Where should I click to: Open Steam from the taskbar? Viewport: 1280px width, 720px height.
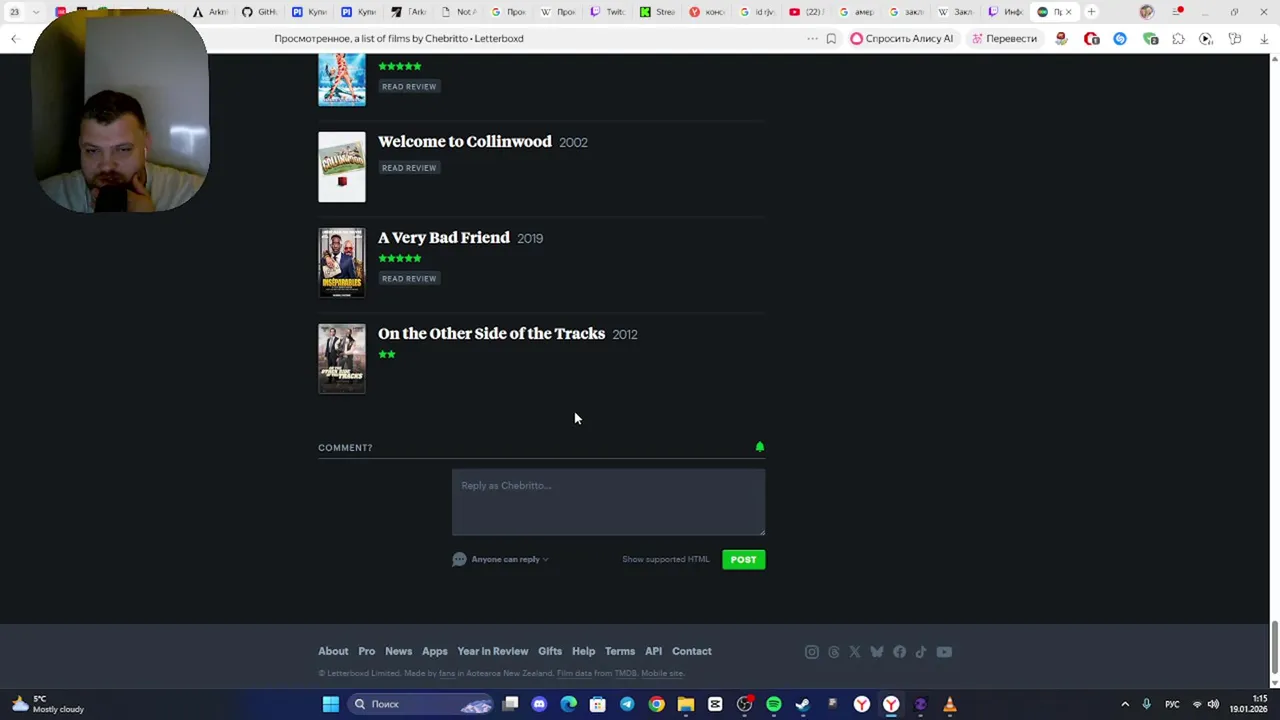point(803,704)
